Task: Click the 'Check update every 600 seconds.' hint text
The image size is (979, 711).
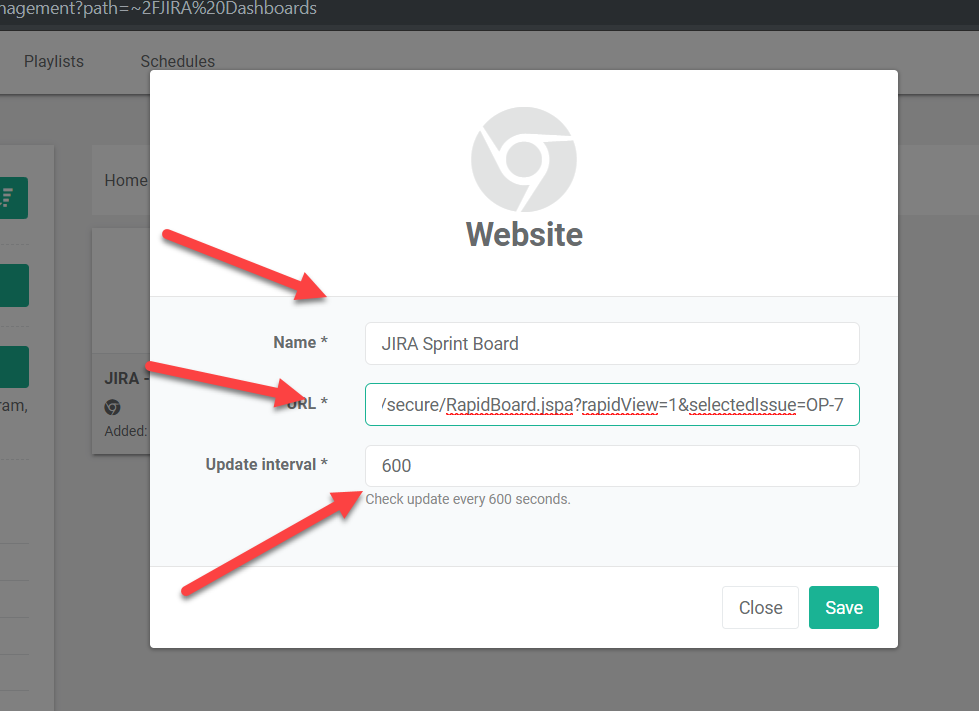Action: (x=468, y=499)
